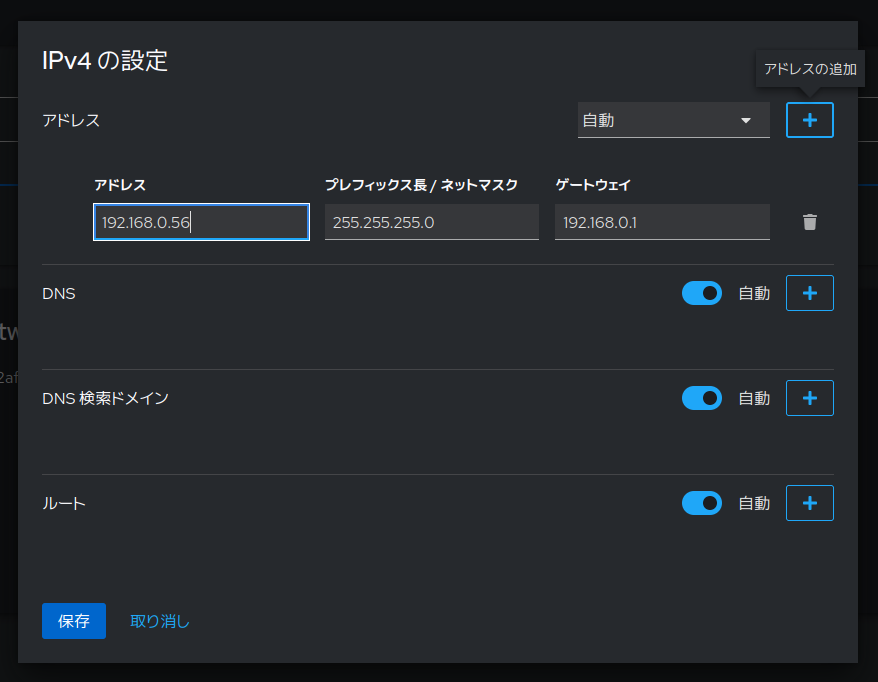Click the 取り消し link

pos(160,621)
